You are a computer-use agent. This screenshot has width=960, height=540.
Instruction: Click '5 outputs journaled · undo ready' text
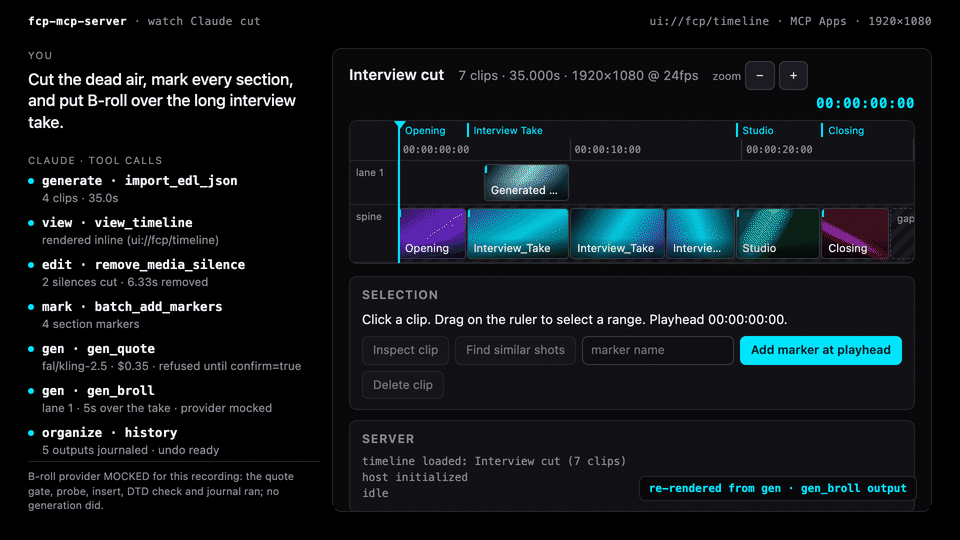tap(130, 450)
